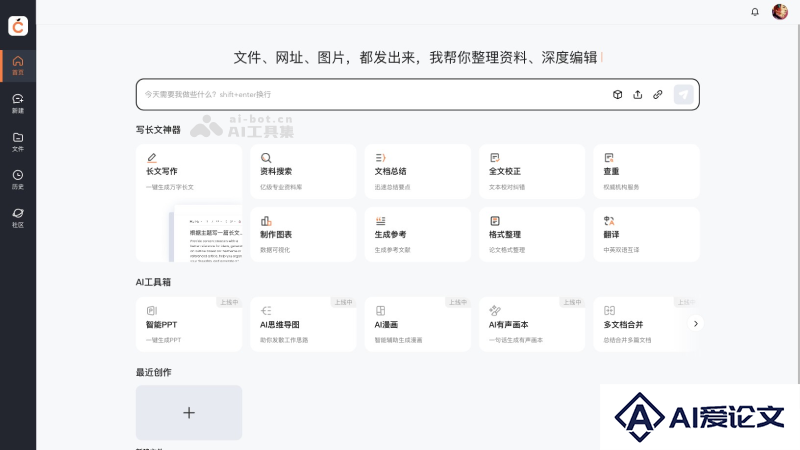
Task: Open the 文件 files sidebar item
Action: tap(18, 142)
